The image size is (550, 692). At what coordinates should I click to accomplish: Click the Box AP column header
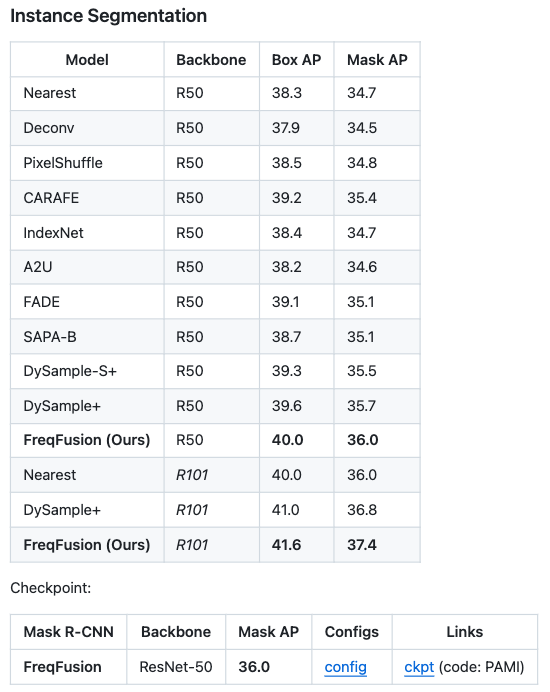[x=296, y=60]
